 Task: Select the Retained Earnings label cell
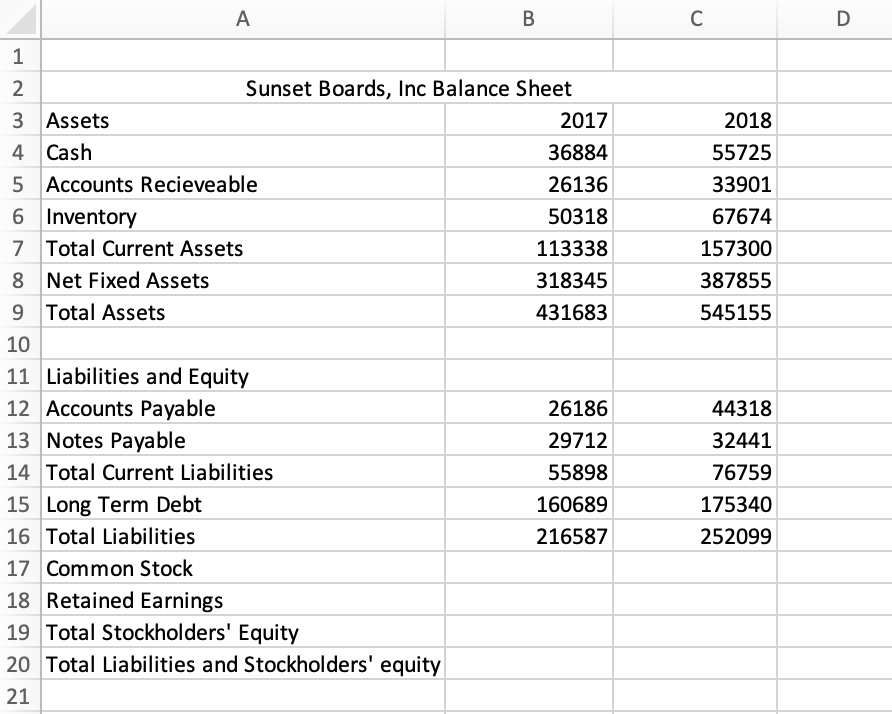pyautogui.click(x=150, y=600)
